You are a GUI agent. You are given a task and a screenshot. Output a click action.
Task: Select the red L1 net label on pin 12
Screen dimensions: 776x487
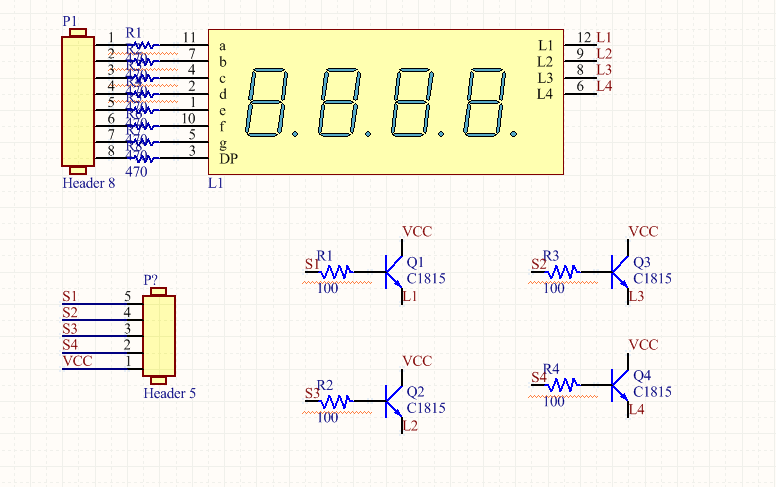tap(604, 37)
